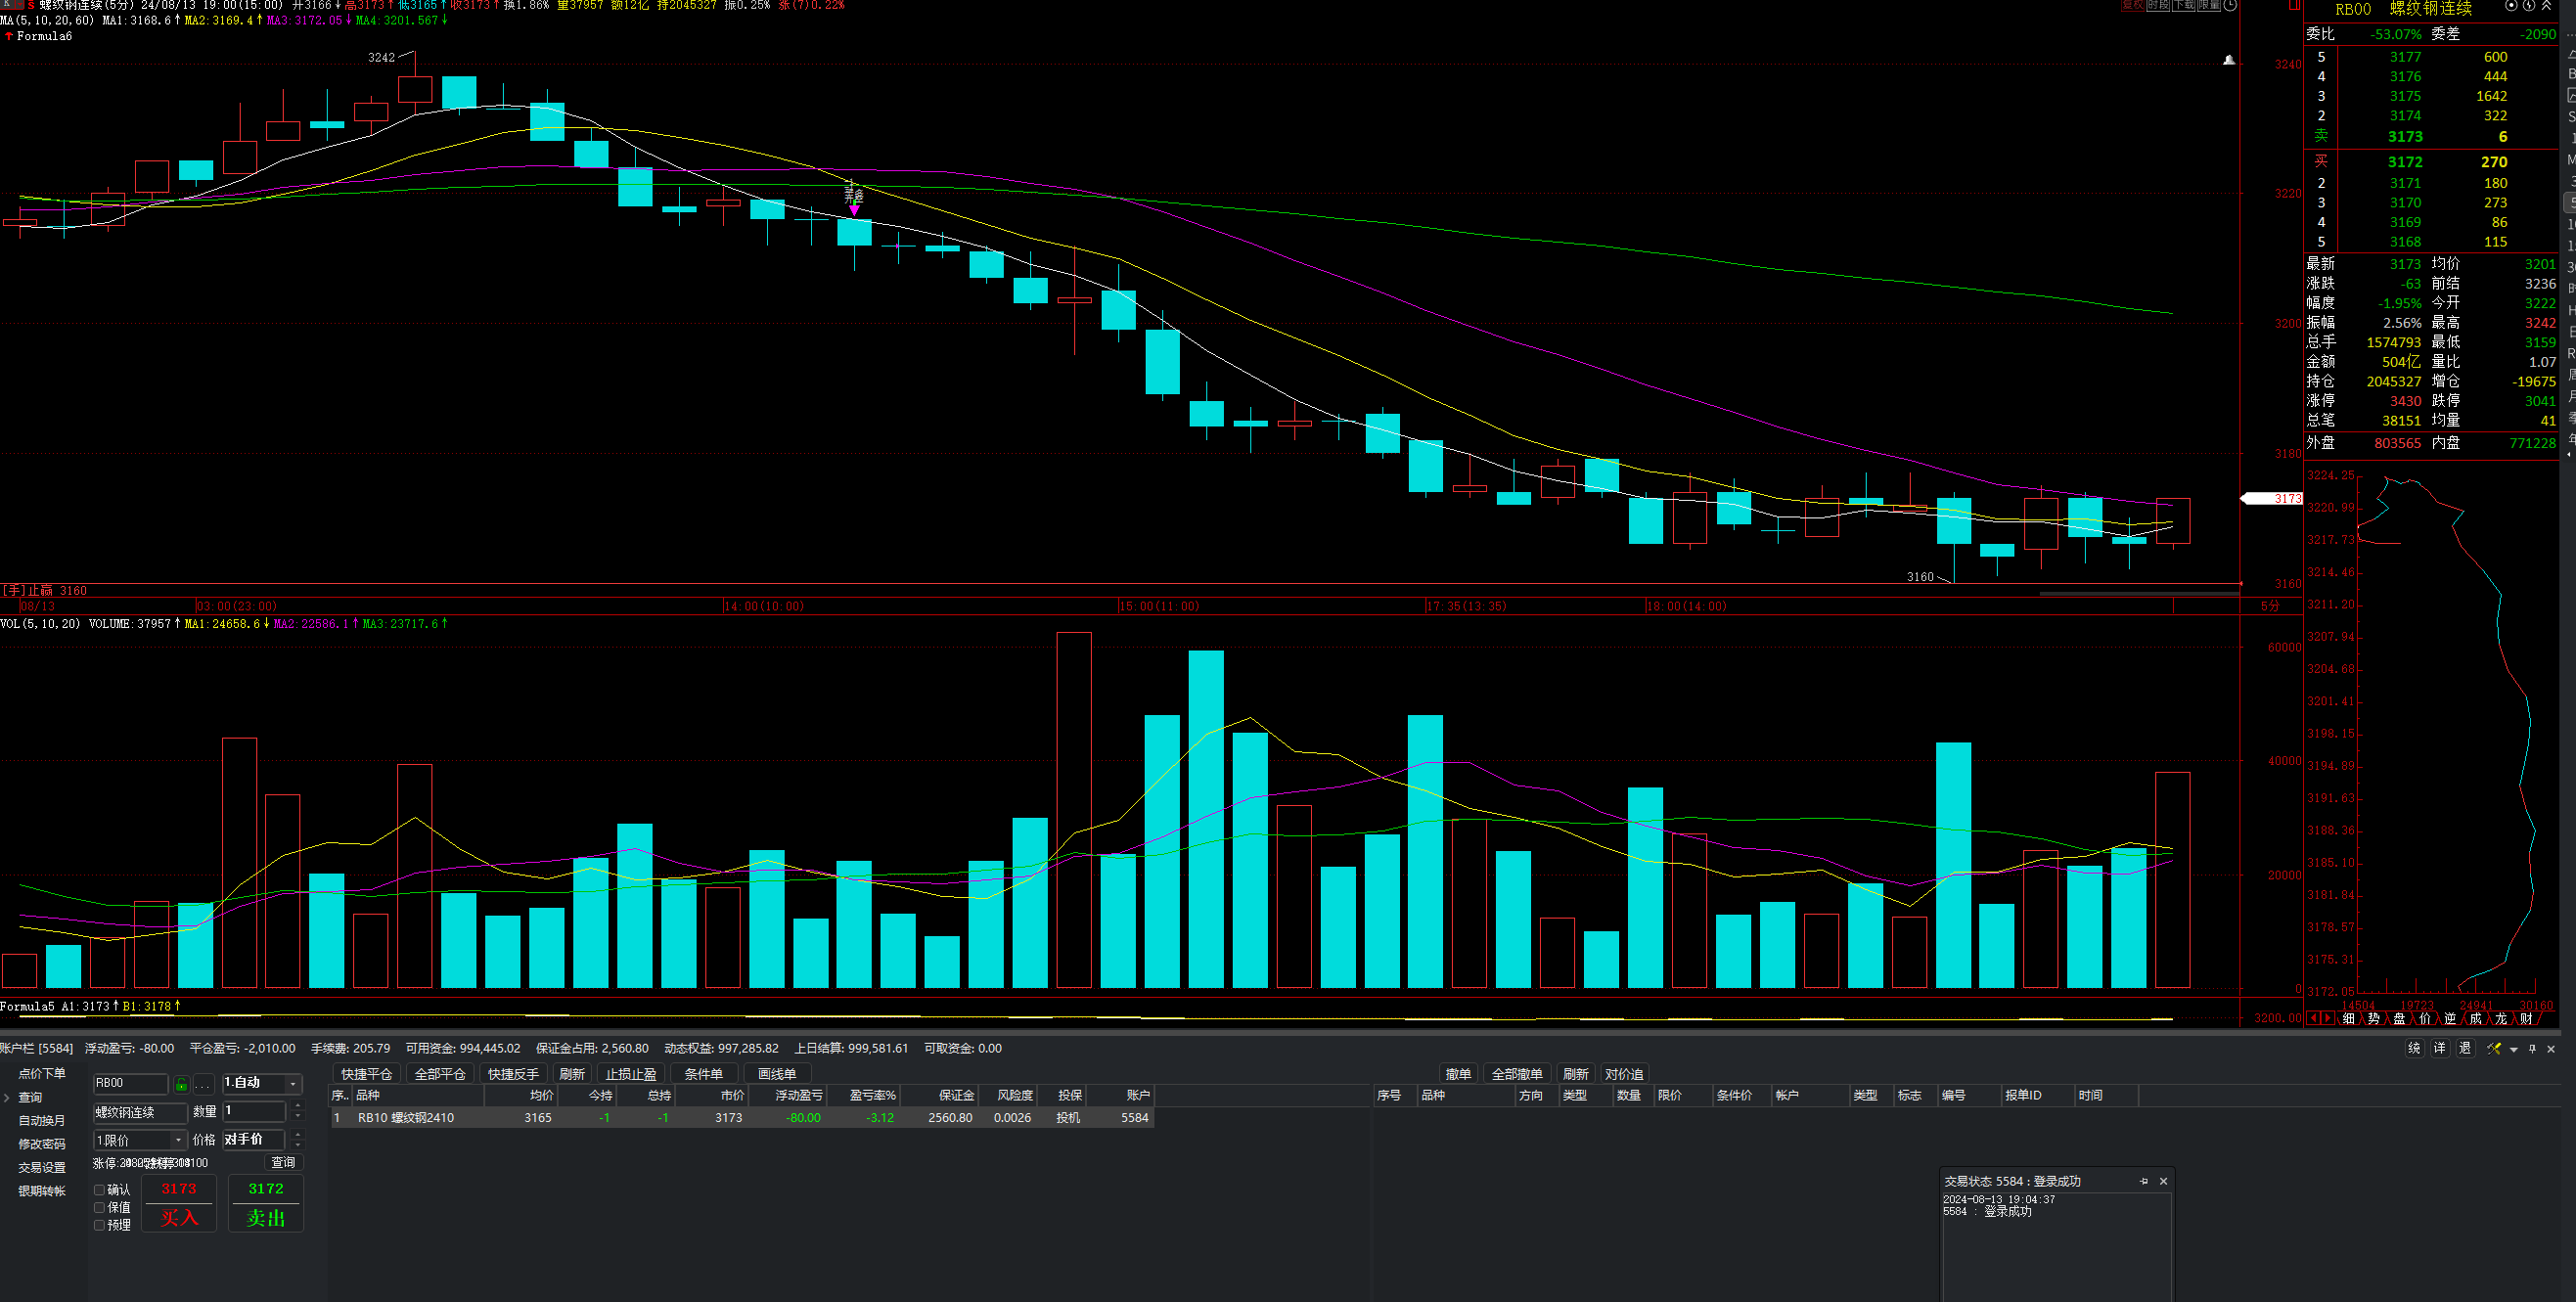This screenshot has height=1302, width=2576.
Task: Click the RB00 contract code input field
Action: coord(131,1084)
